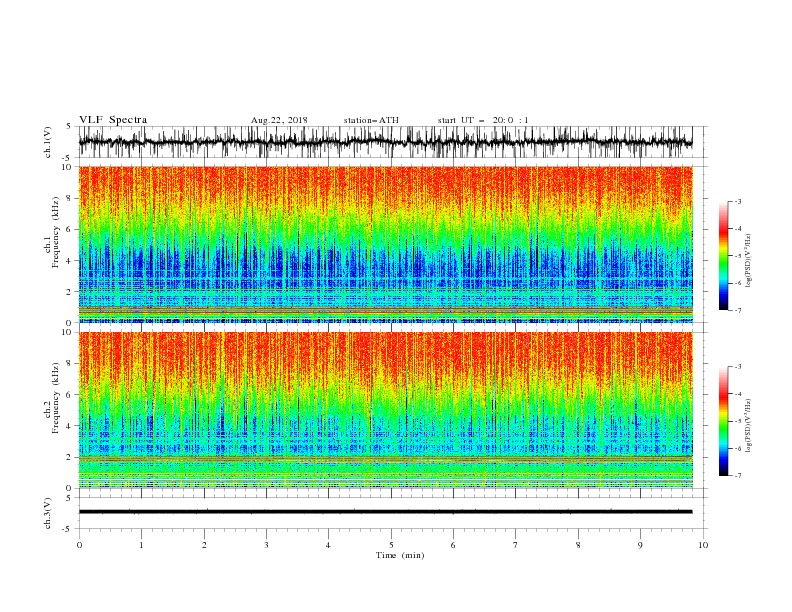The image size is (792, 612).
Task: Click the ch.2 frequency tick label '4'
Action: coord(70,426)
